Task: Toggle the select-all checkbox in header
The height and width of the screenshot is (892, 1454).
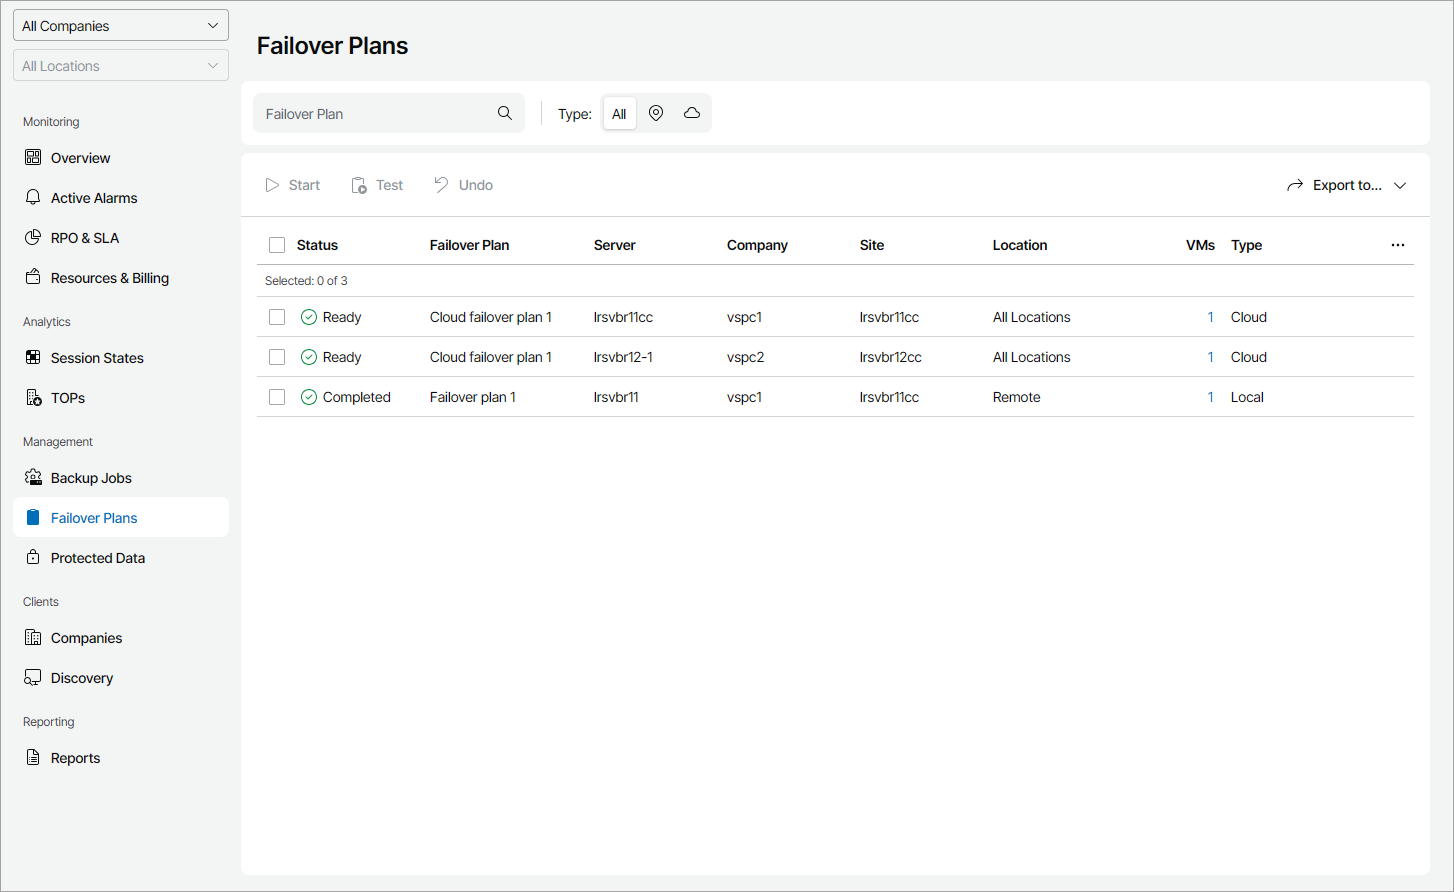Action: (x=277, y=245)
